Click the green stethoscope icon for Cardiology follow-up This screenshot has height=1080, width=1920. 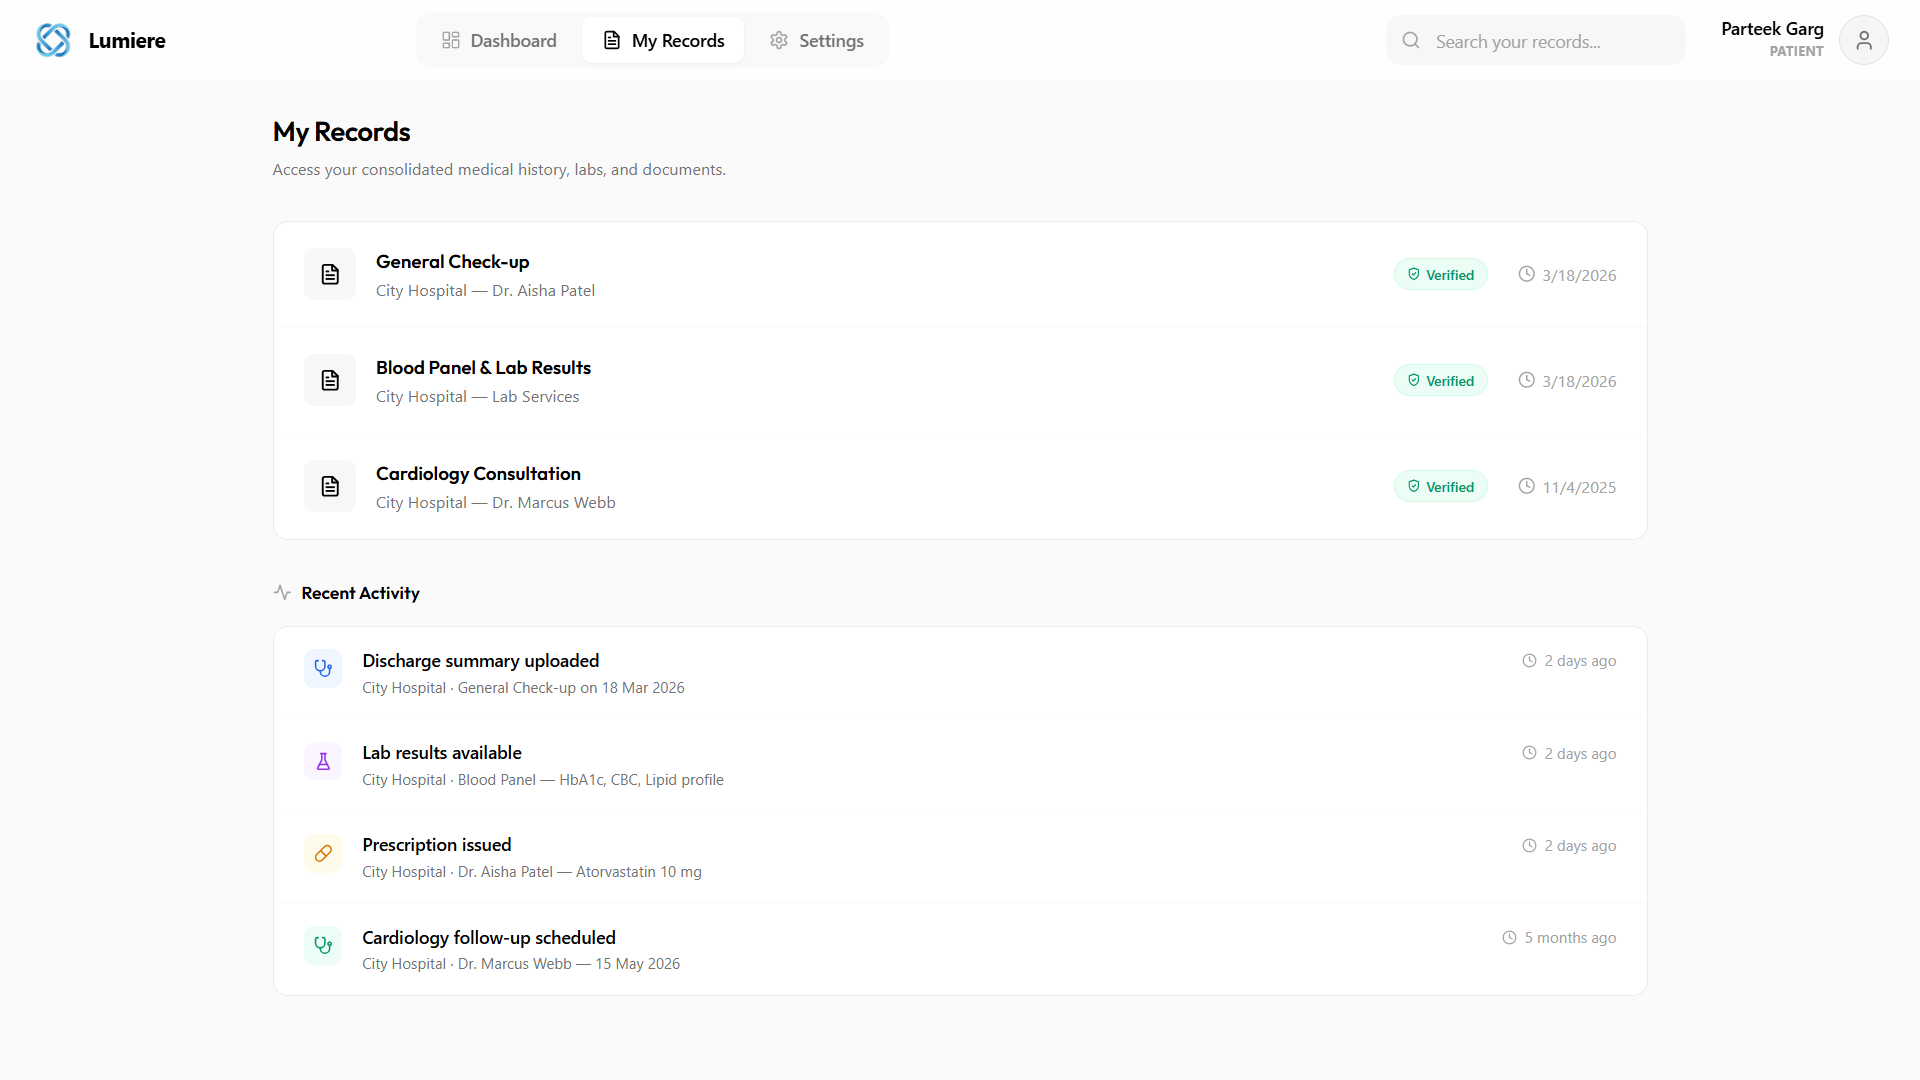click(323, 945)
